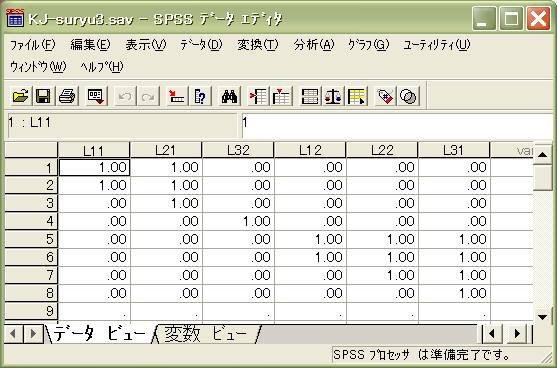Select row header 1

click(31, 167)
